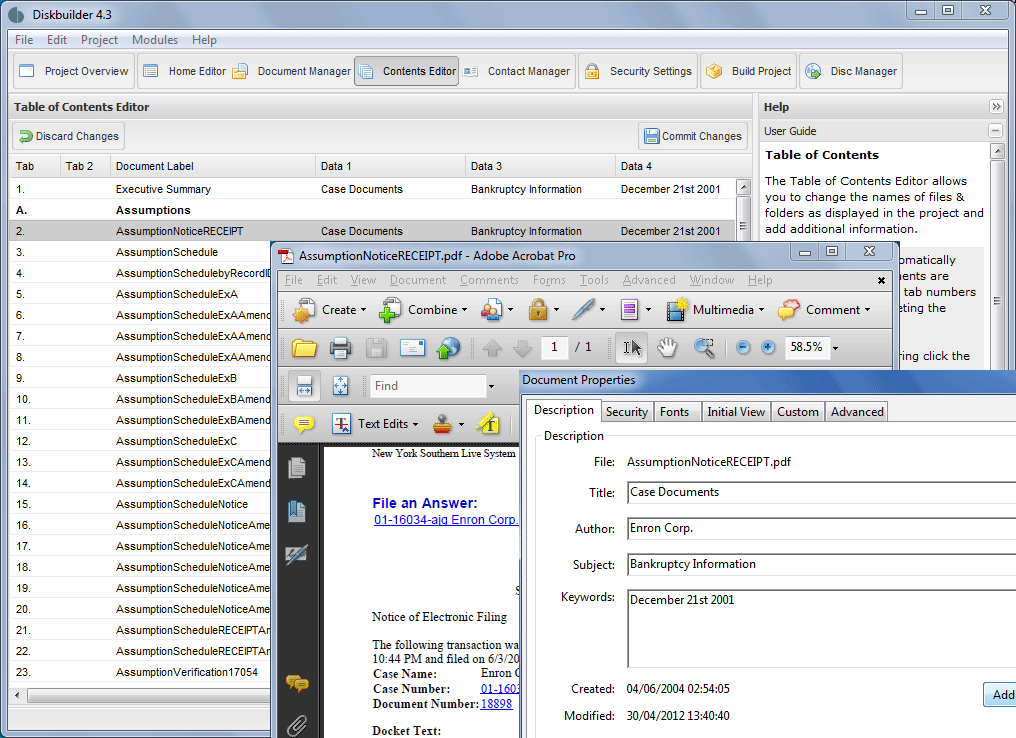1016x738 pixels.
Task: Click Commit Changes button
Action: 693,136
